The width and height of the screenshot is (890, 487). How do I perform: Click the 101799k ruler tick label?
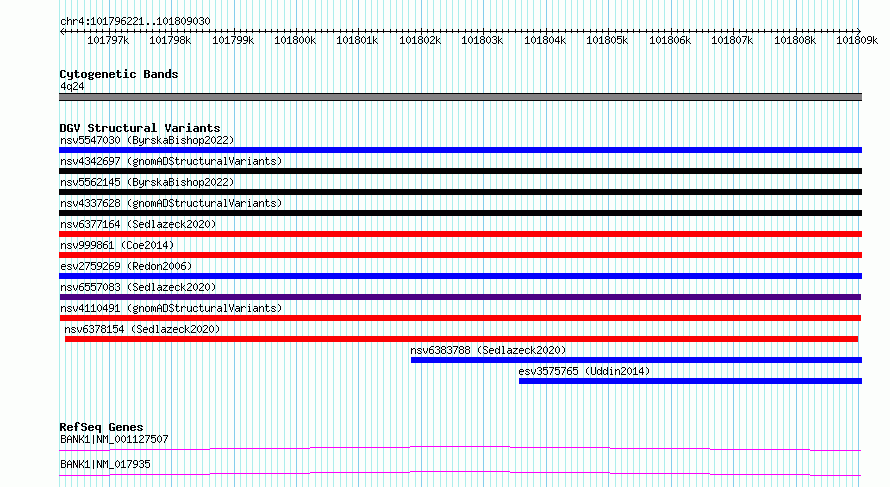tap(233, 41)
